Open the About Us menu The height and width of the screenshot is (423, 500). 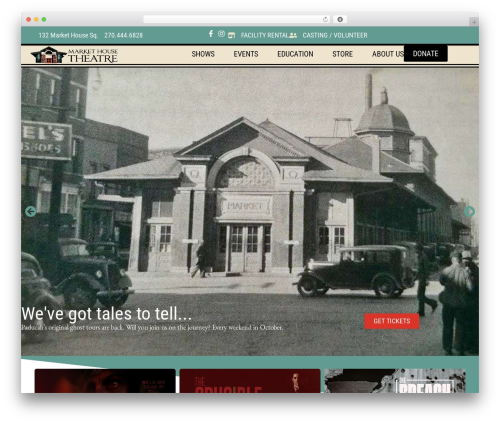click(x=388, y=54)
